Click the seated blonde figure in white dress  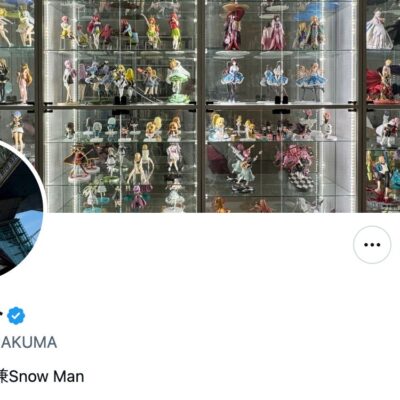pos(136,168)
